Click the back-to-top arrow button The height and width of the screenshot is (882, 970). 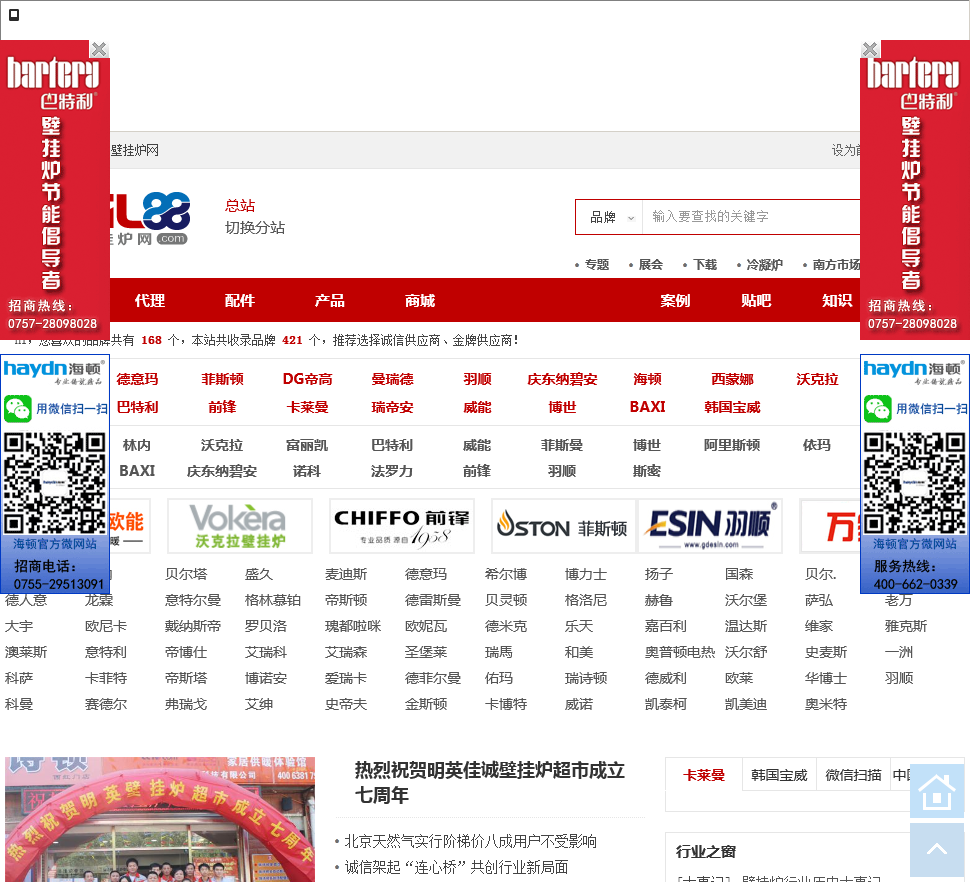click(x=937, y=849)
